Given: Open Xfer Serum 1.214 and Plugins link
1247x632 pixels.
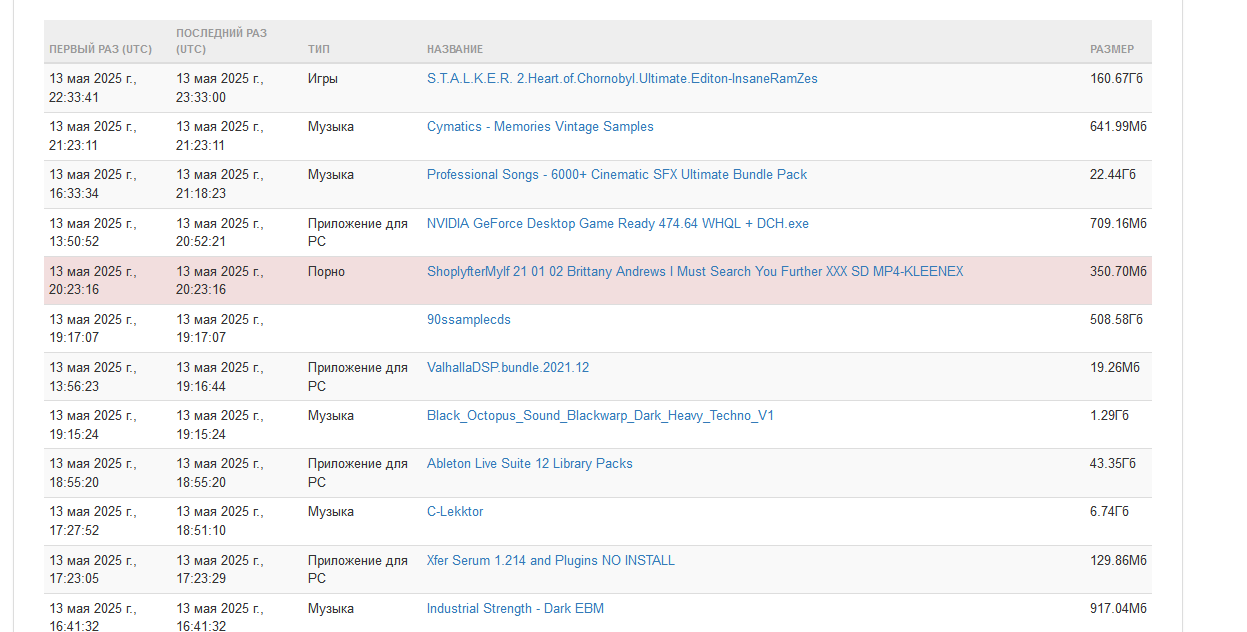Looking at the screenshot, I should [x=551, y=561].
